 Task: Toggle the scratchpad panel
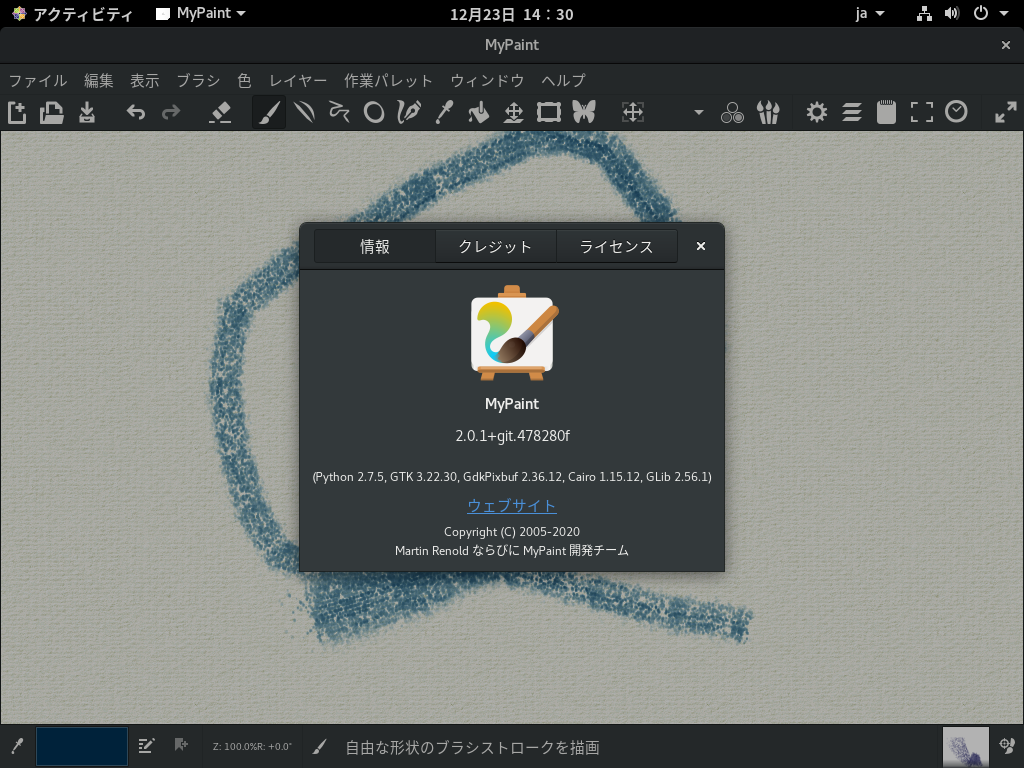[886, 112]
